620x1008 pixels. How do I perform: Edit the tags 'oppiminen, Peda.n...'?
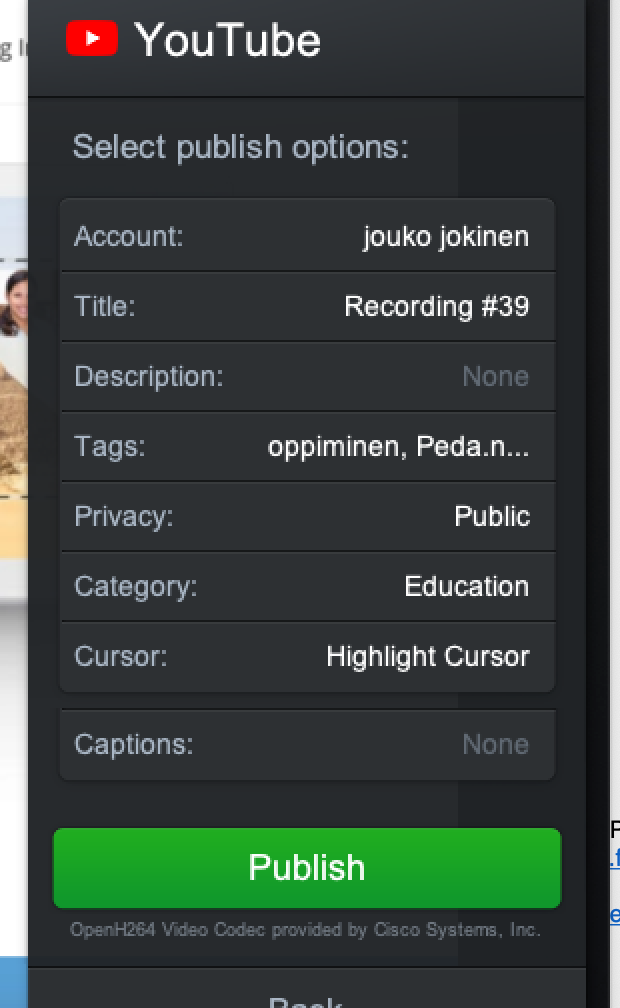click(x=398, y=446)
